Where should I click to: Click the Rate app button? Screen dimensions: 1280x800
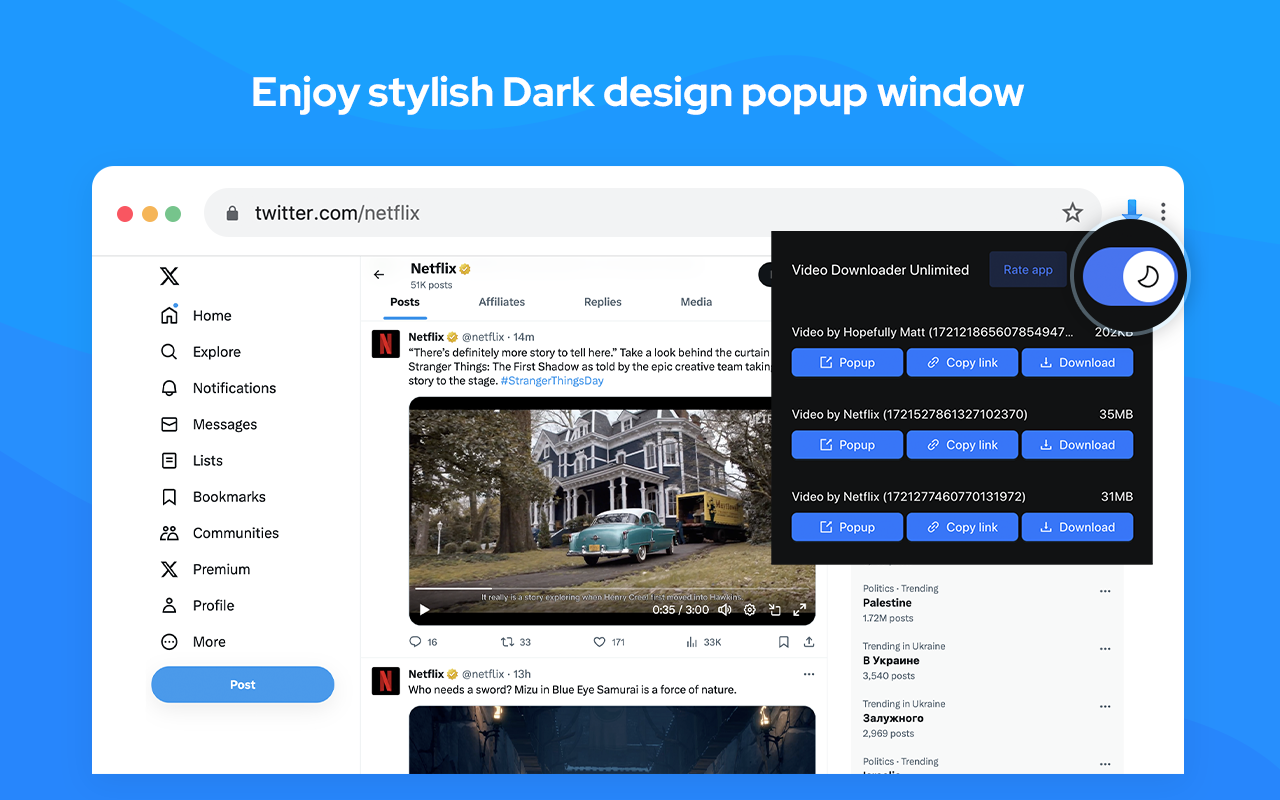click(x=1027, y=269)
